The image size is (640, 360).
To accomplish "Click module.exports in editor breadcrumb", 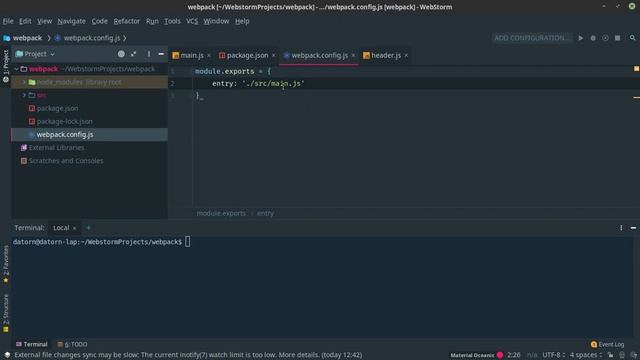I will [x=221, y=213].
